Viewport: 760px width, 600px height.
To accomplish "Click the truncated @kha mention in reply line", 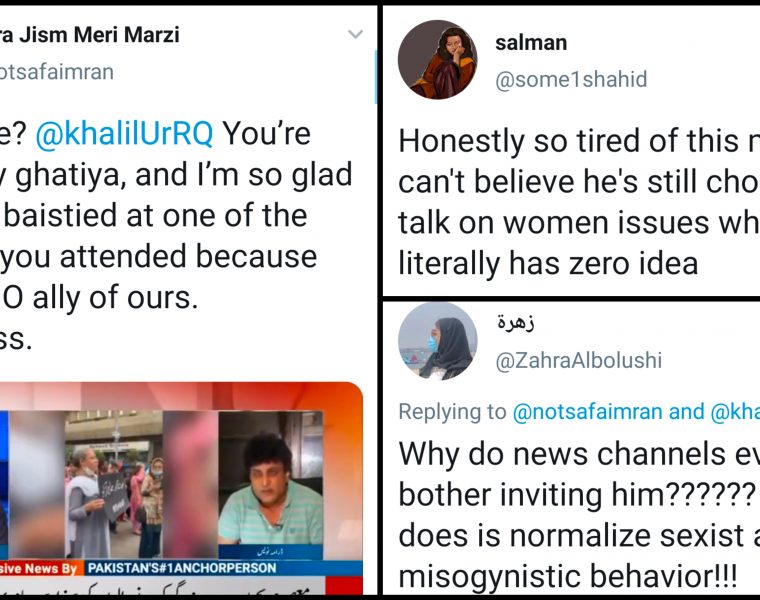I will (x=735, y=411).
